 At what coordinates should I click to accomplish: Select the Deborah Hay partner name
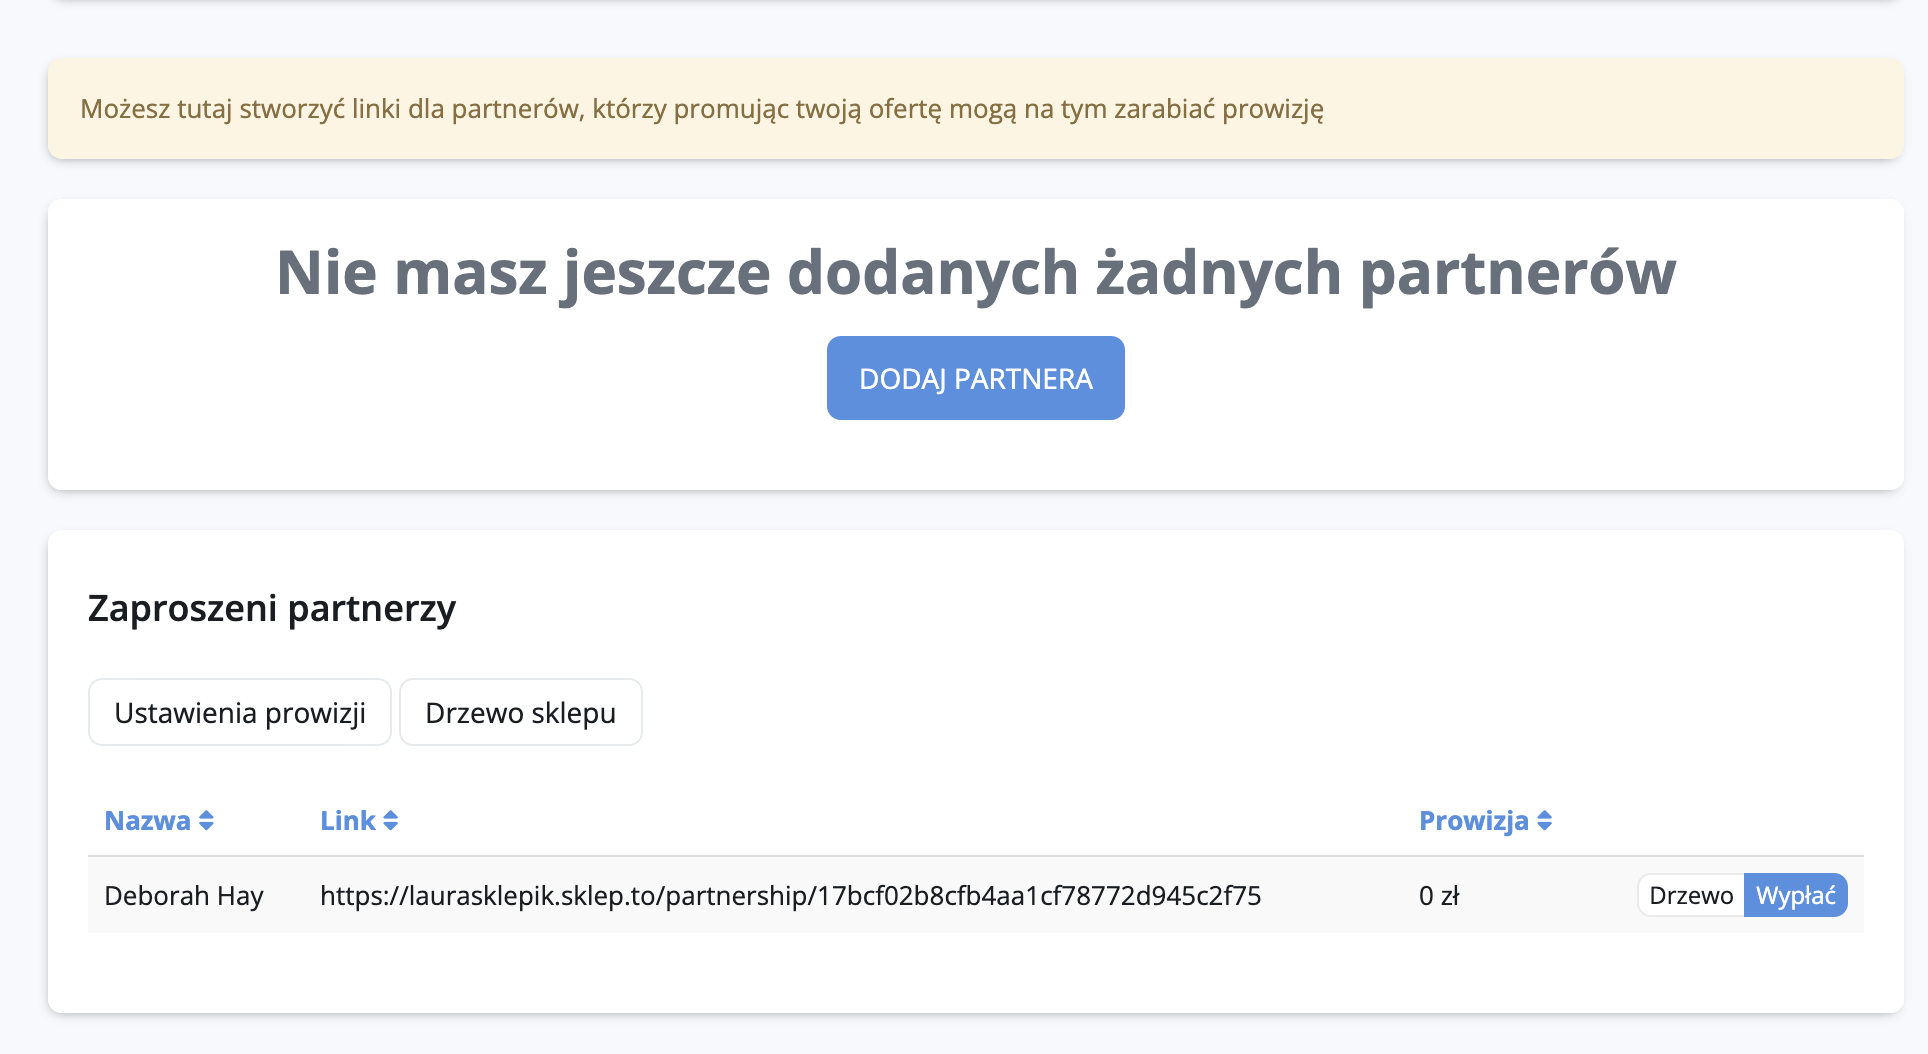[184, 896]
